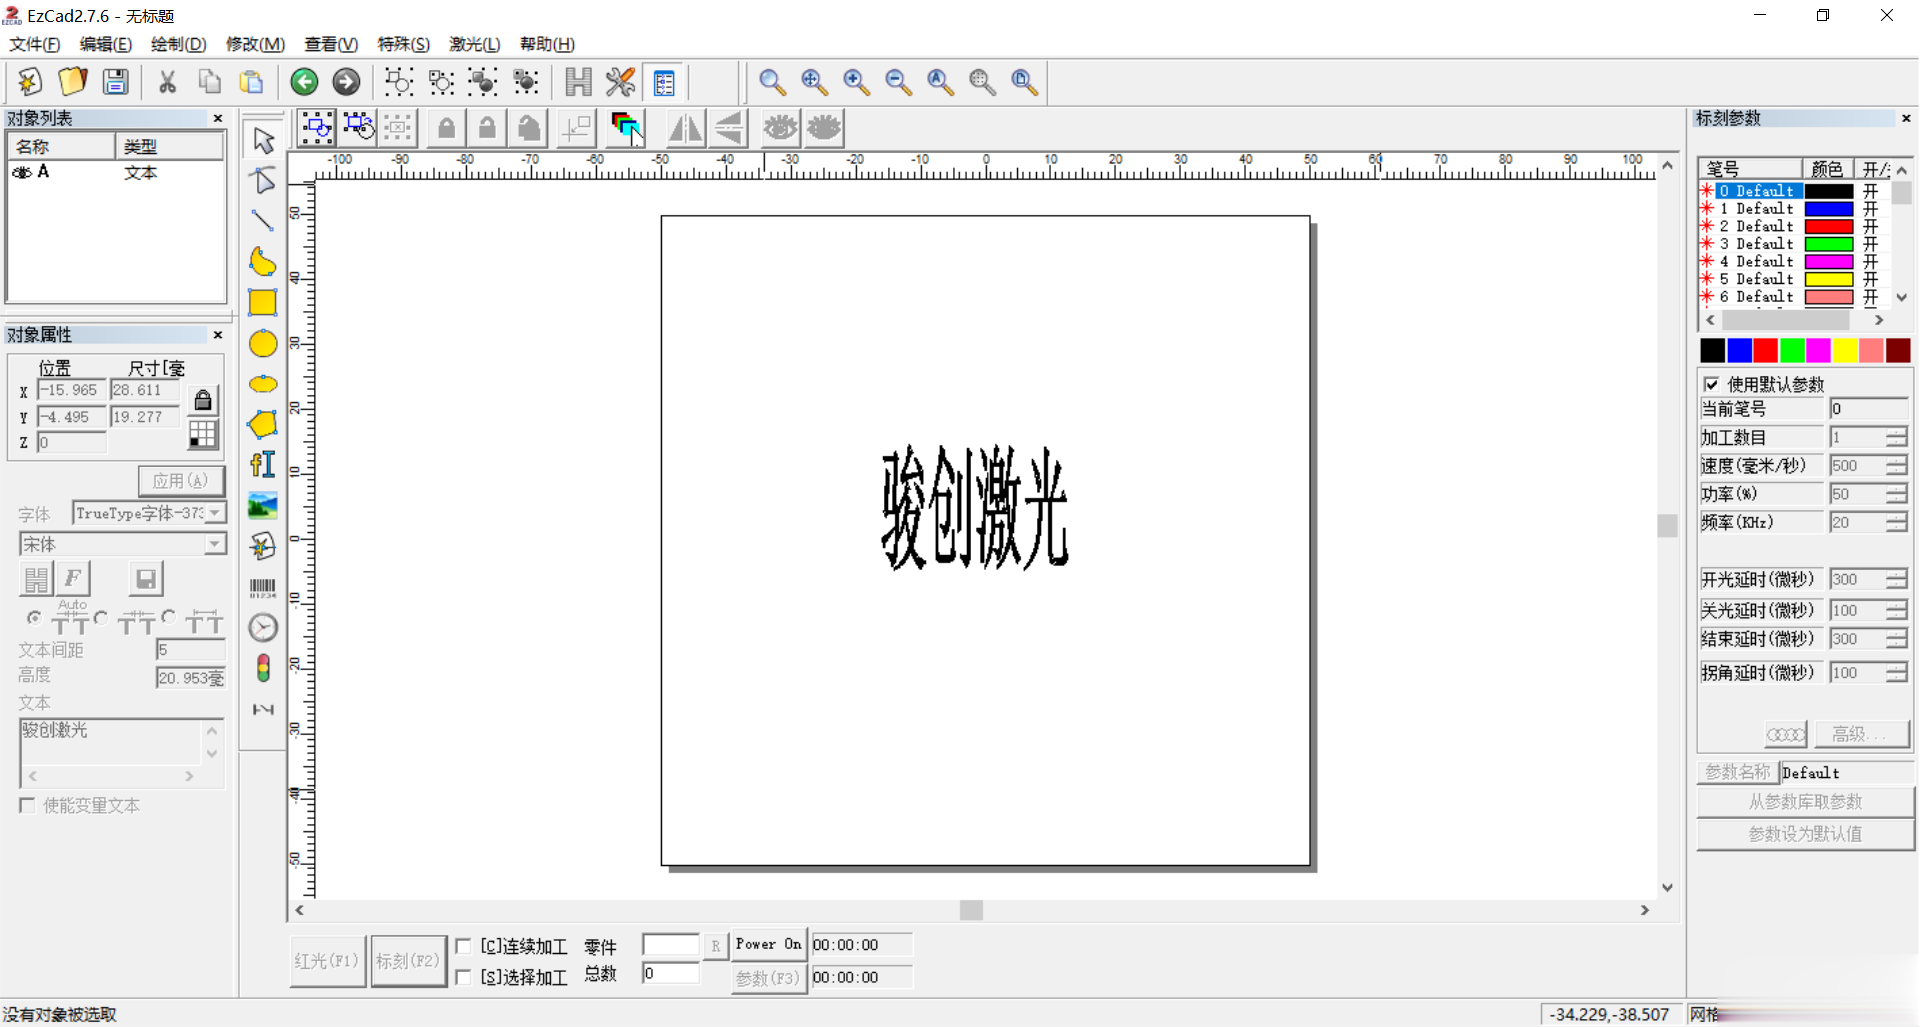Click the Undo green arrow
This screenshot has width=1920, height=1027.
[304, 82]
